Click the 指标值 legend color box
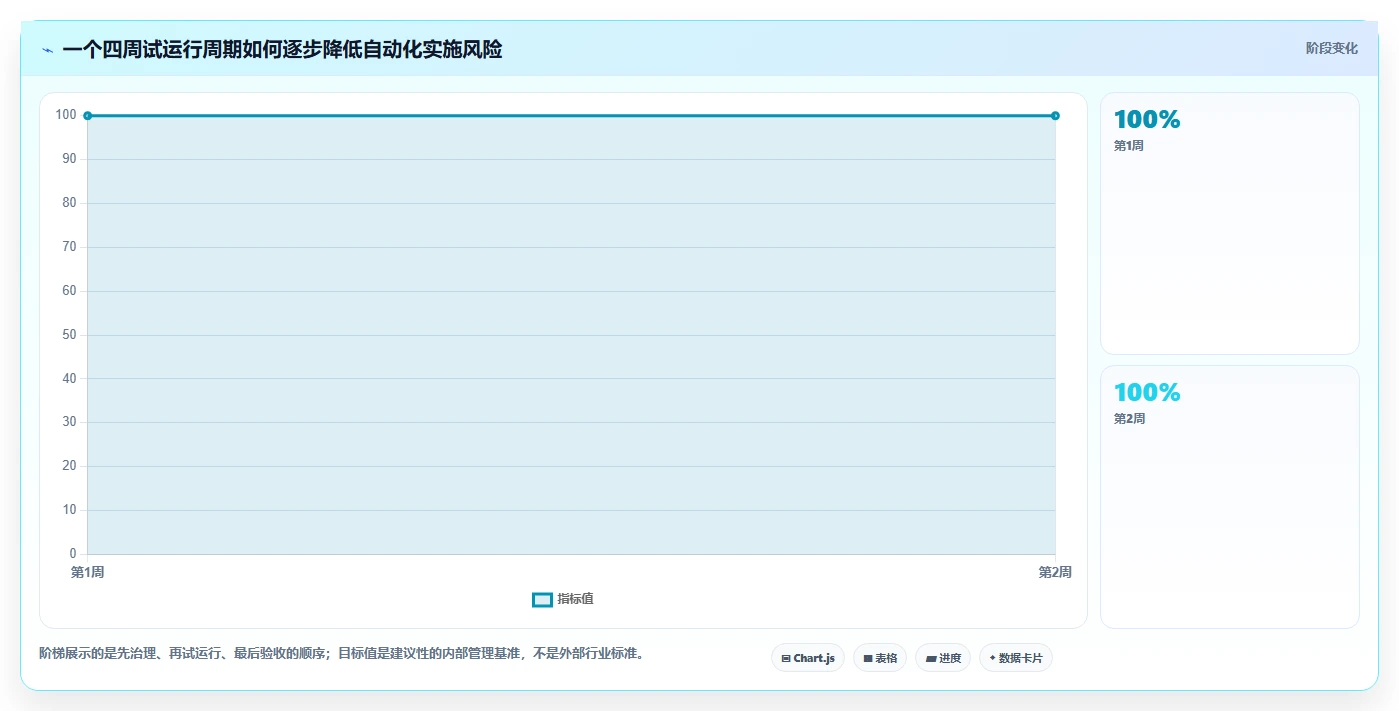This screenshot has width=1399, height=711. click(542, 599)
